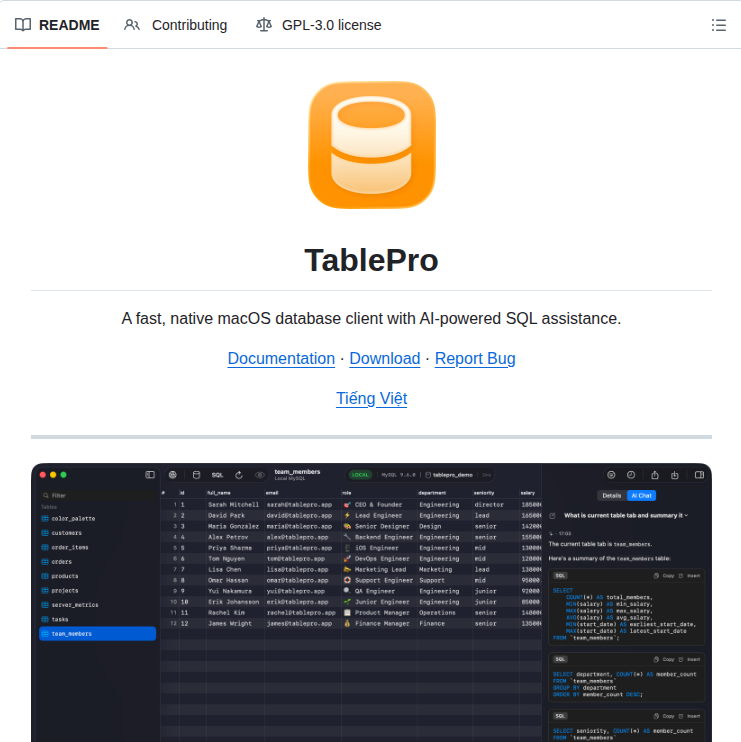741x742 pixels.
Task: Click the history clock icon in screenshot toolbar
Action: 631,475
